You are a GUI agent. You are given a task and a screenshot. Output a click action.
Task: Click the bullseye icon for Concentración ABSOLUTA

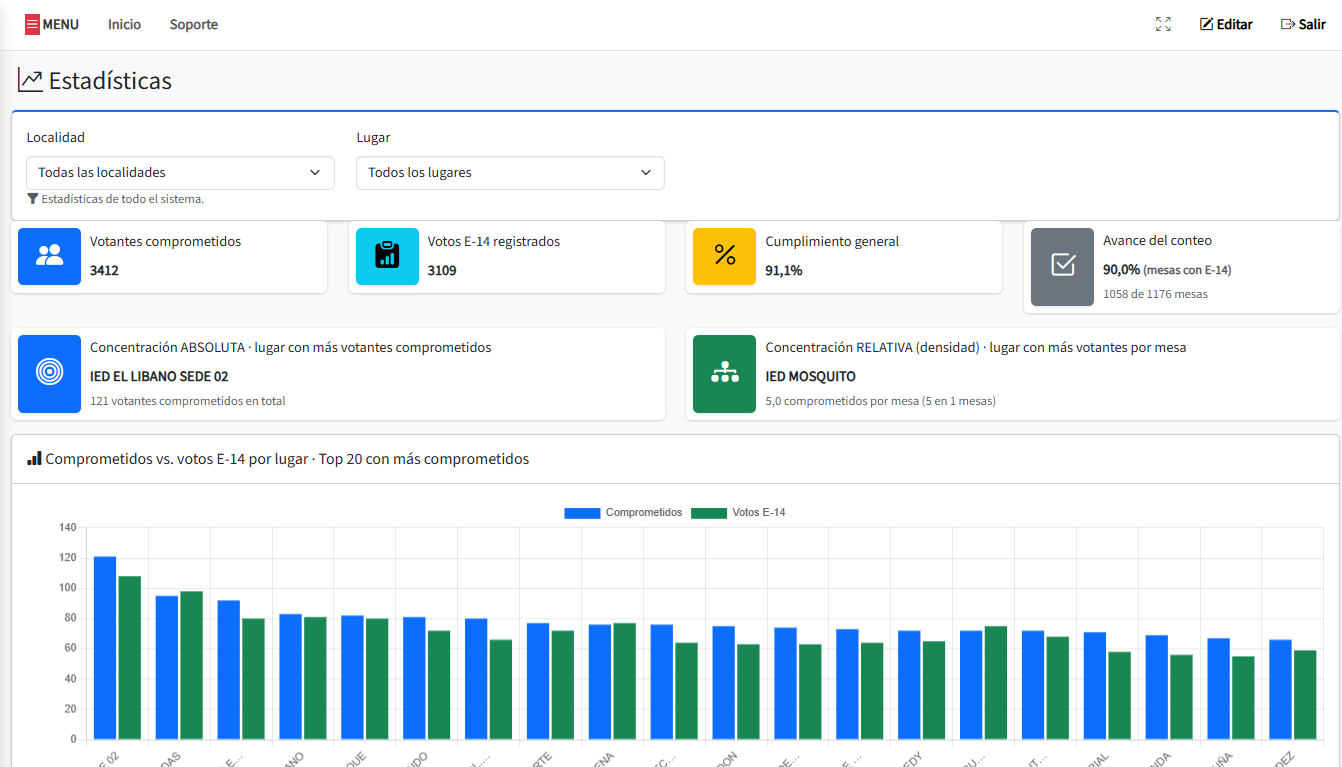tap(49, 373)
